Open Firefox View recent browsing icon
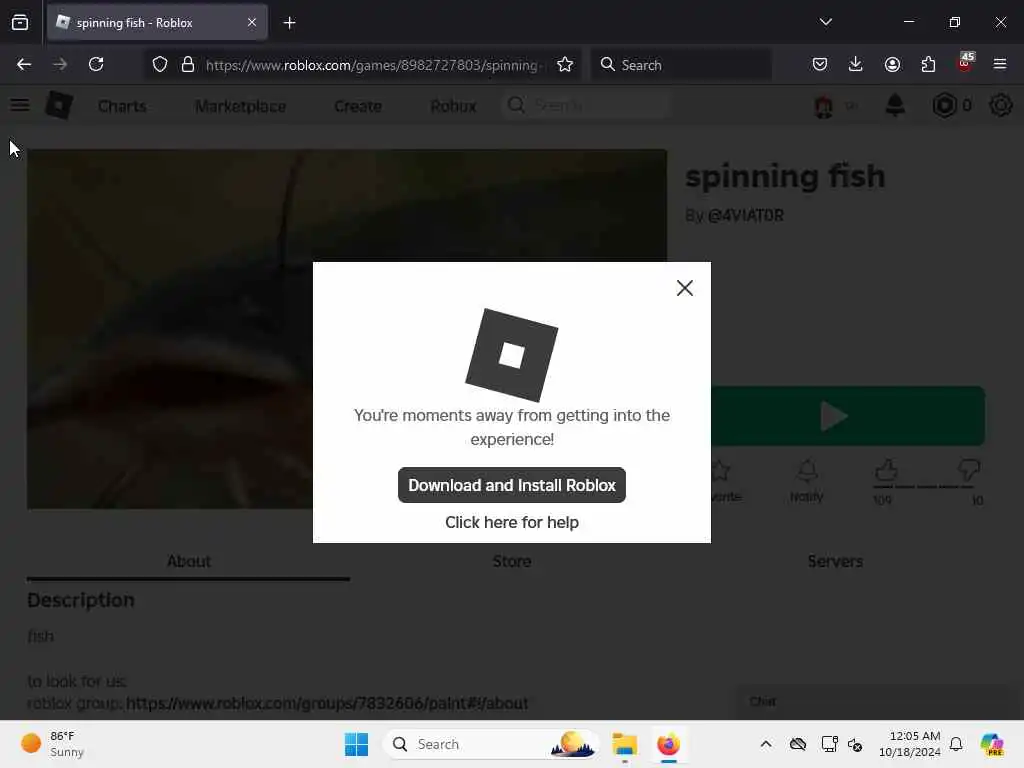The width and height of the screenshot is (1024, 768). pyautogui.click(x=20, y=22)
